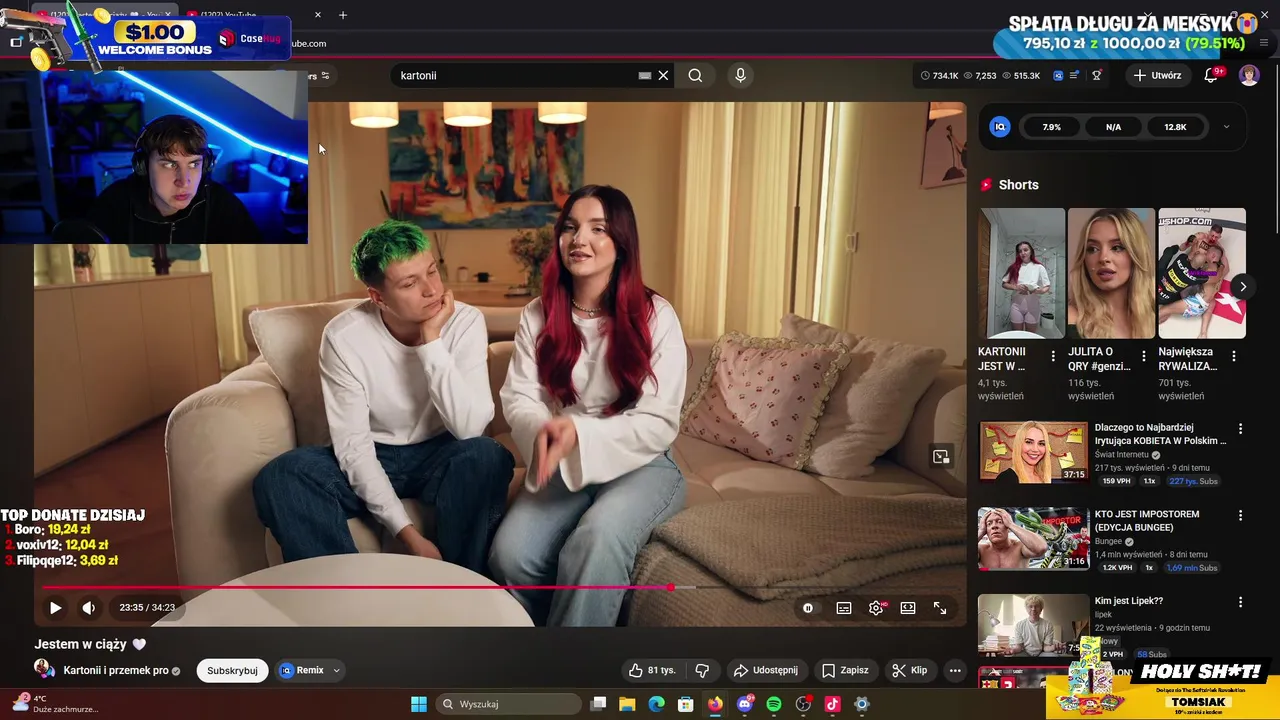Viewport: 1280px width, 720px height.
Task: Open TikTok from the taskbar
Action: coord(832,704)
